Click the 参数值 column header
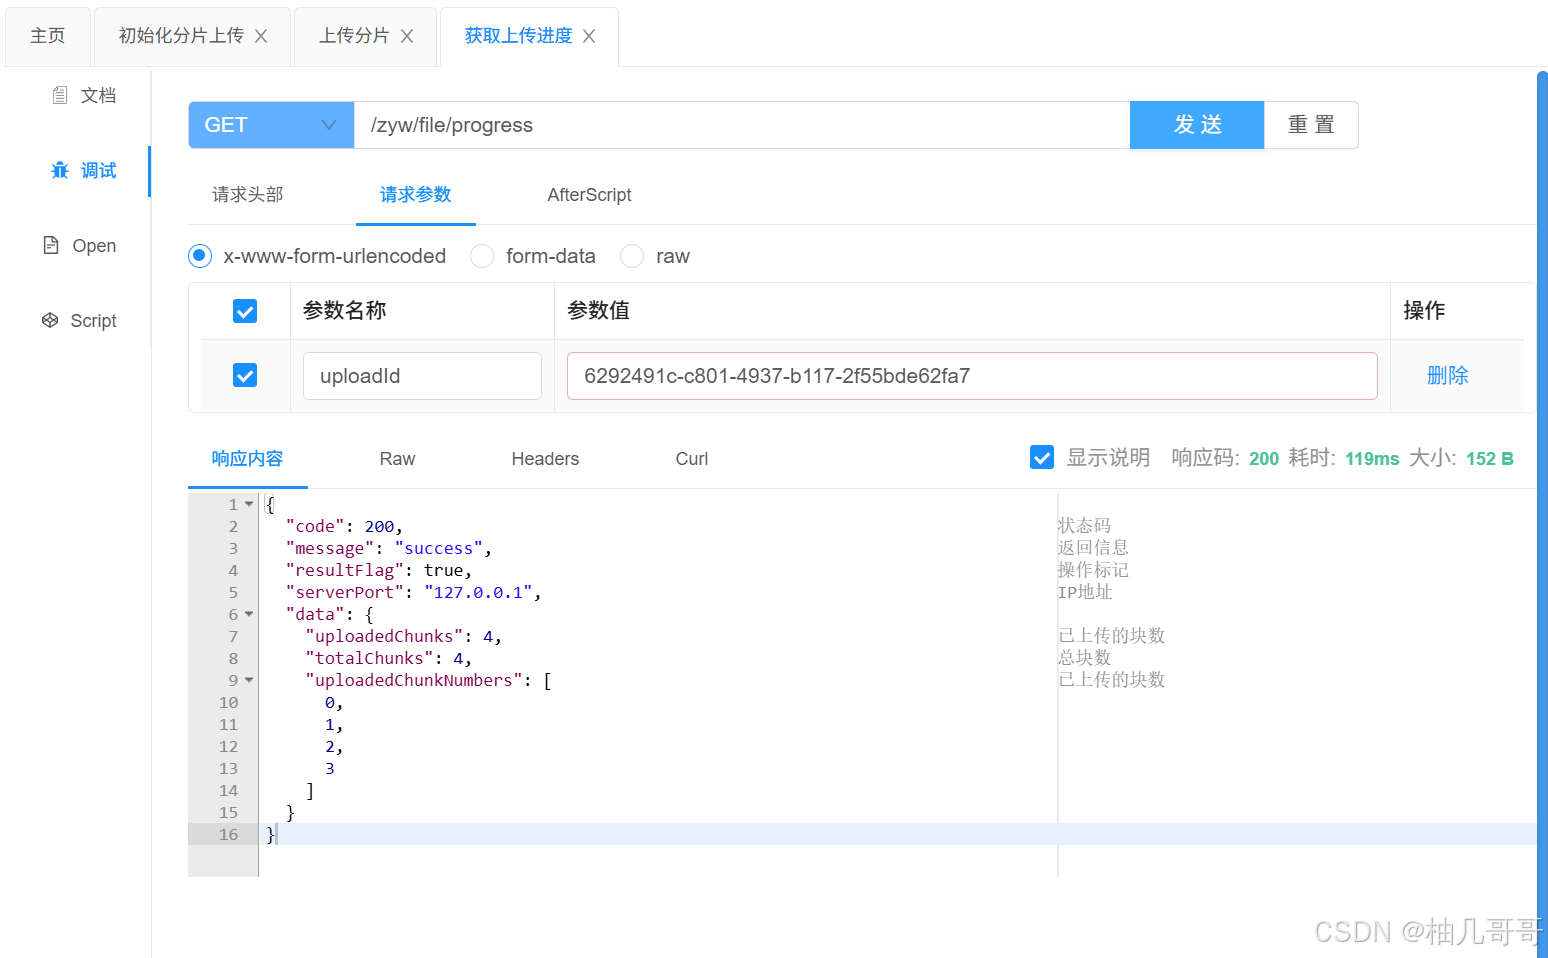This screenshot has width=1548, height=958. pyautogui.click(x=598, y=310)
